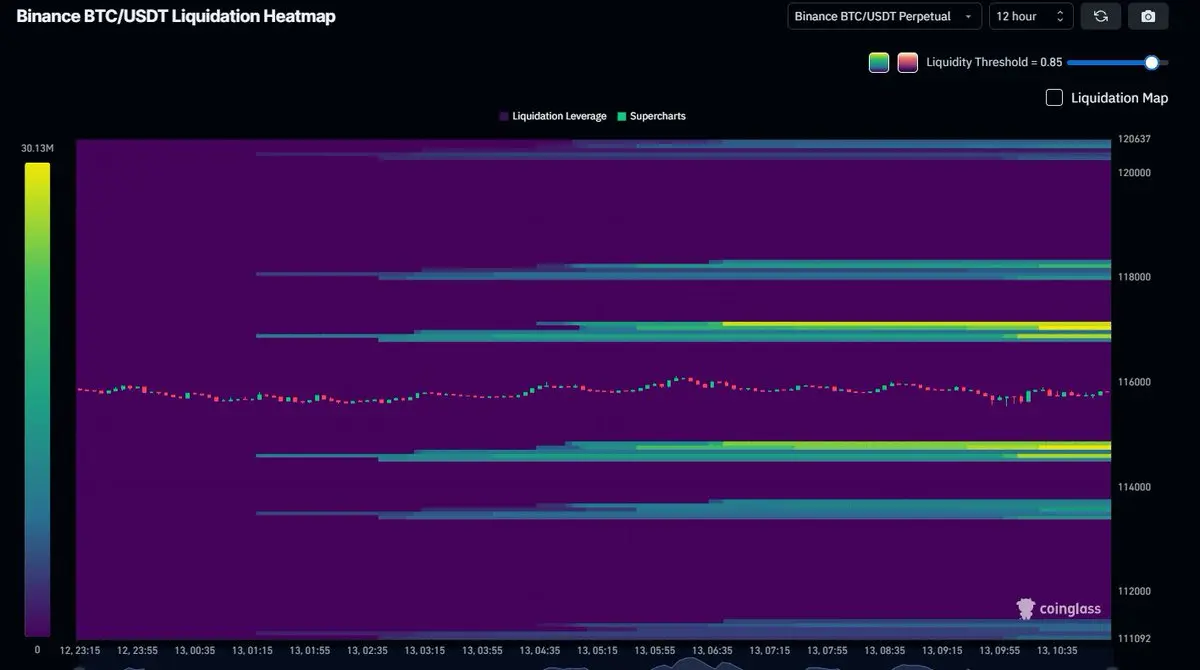Screen dimensions: 1200x670
Task: Click the 13, 09:15 time axis label
Action: pyautogui.click(x=943, y=650)
